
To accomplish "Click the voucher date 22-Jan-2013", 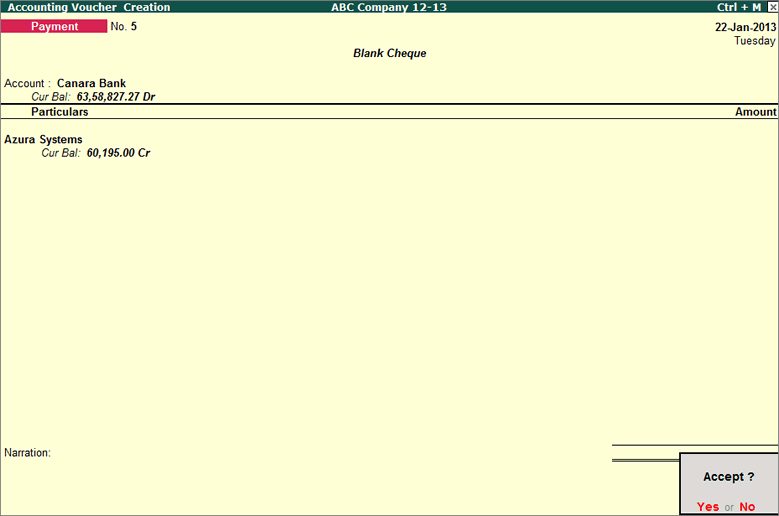I will tap(745, 27).
